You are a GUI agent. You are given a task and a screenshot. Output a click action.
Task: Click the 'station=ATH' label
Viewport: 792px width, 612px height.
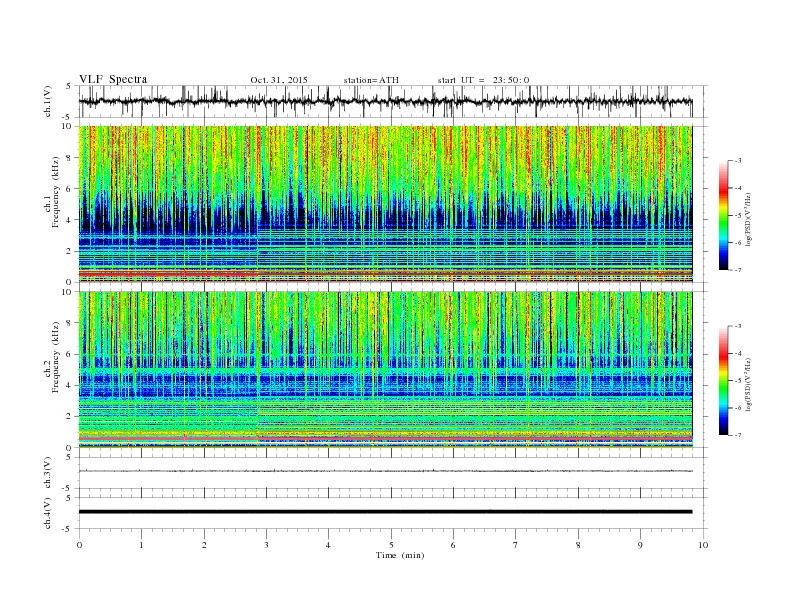[x=371, y=80]
